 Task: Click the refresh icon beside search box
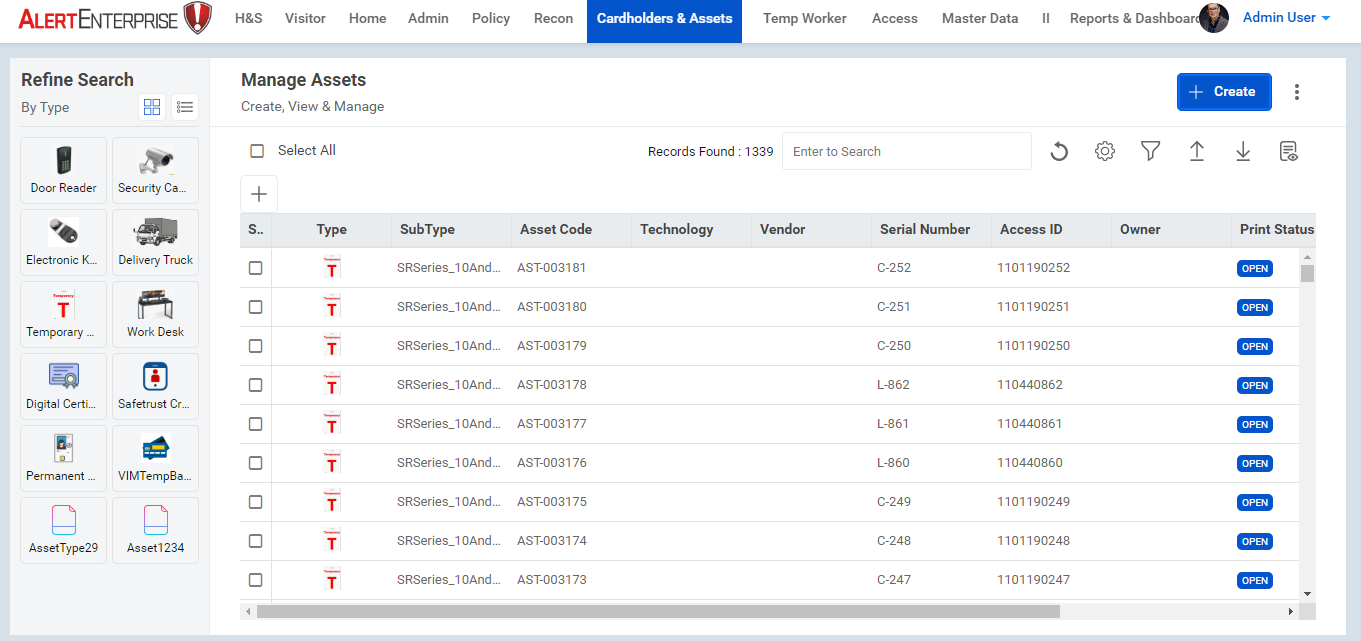(x=1059, y=152)
